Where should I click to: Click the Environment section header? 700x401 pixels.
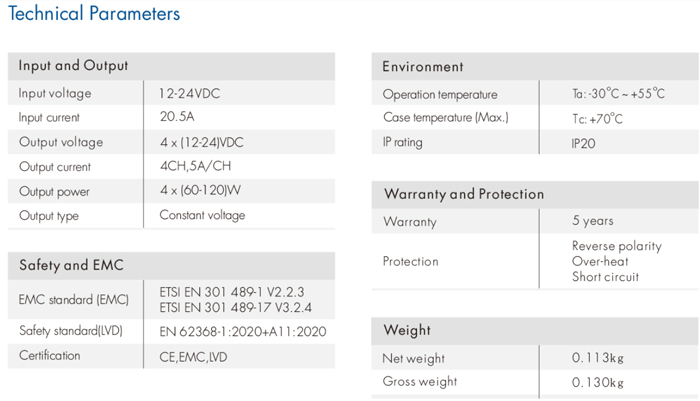click(423, 67)
